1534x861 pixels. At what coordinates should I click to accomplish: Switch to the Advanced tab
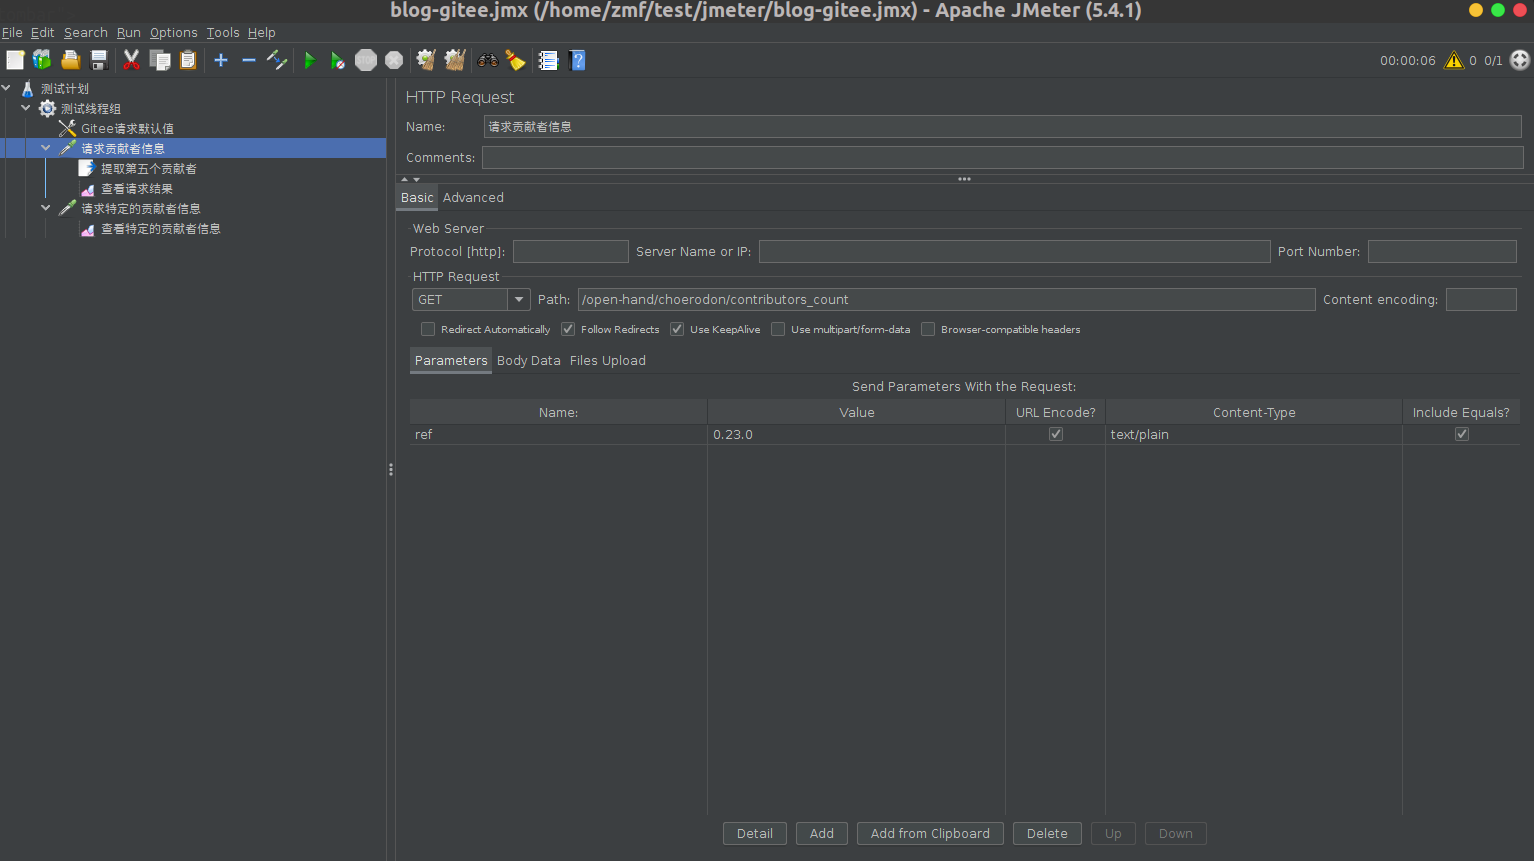(x=473, y=198)
